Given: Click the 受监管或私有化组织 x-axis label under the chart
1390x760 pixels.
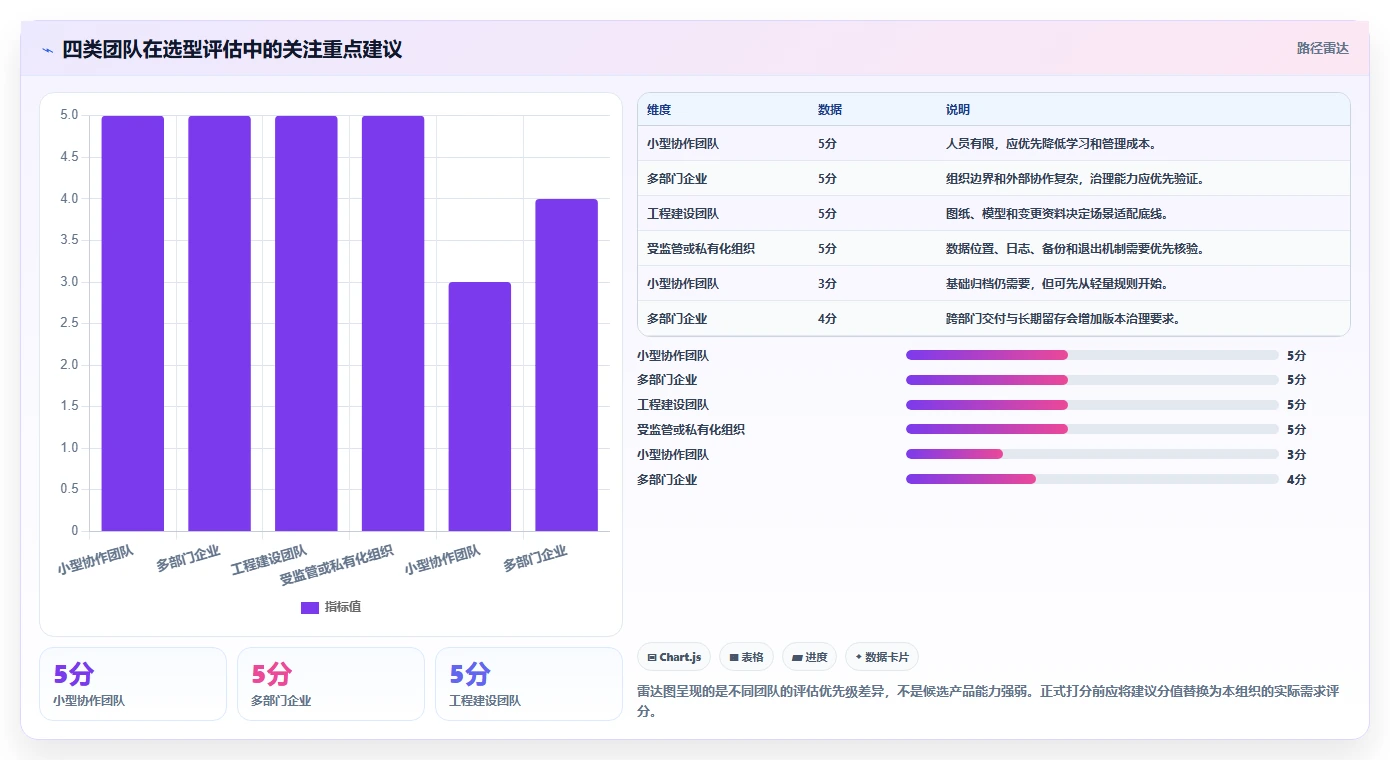Looking at the screenshot, I should click(337, 565).
